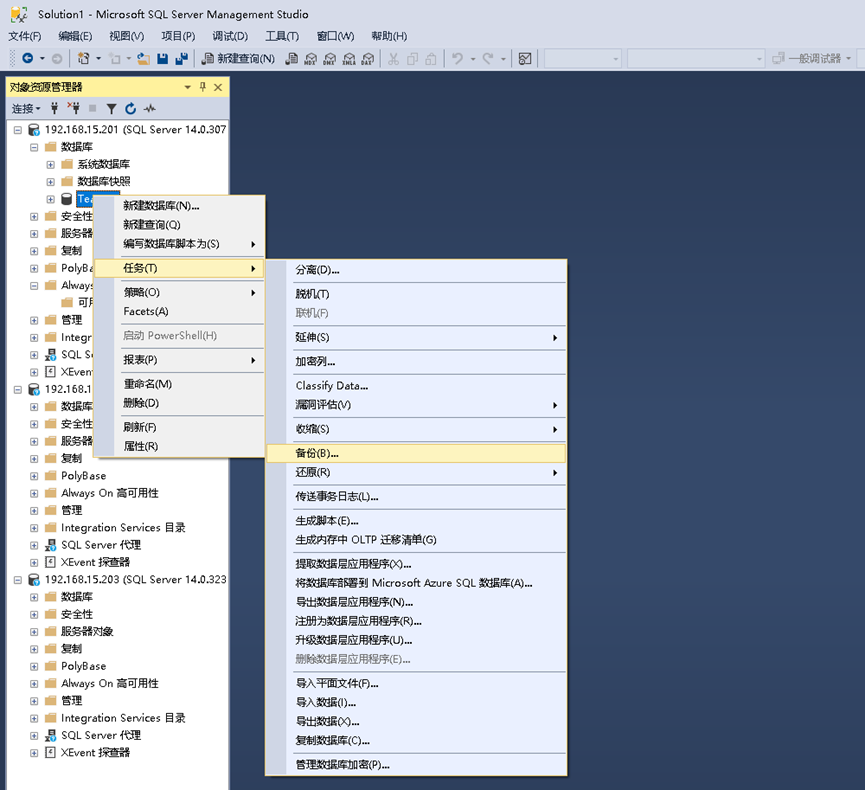Pin the 对象资源管理器 panel
This screenshot has width=865, height=790.
click(202, 87)
